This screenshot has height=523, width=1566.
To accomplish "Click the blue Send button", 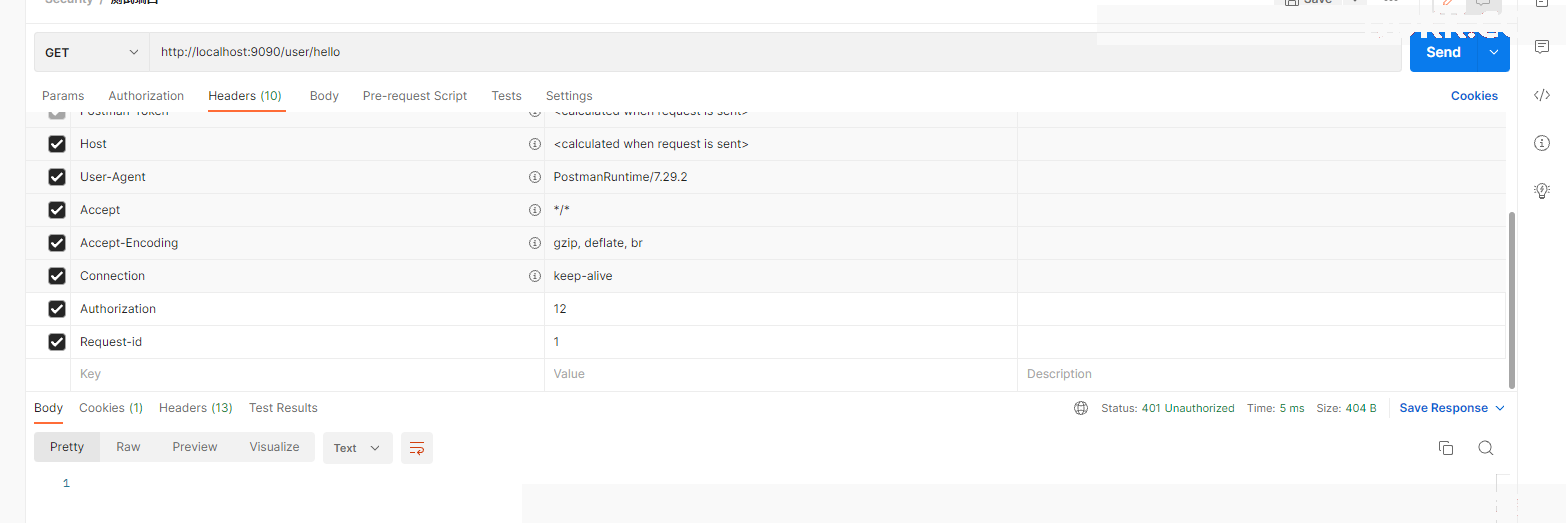I will (x=1443, y=52).
